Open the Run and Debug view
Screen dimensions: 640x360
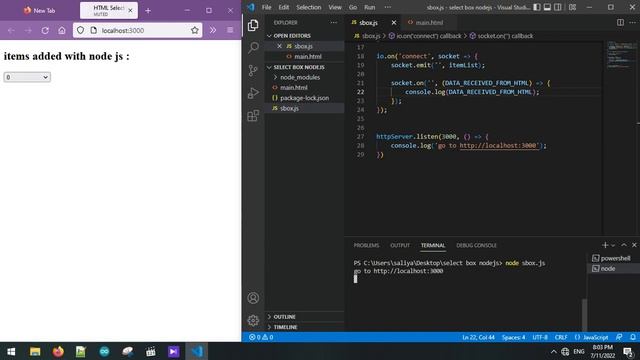253,93
